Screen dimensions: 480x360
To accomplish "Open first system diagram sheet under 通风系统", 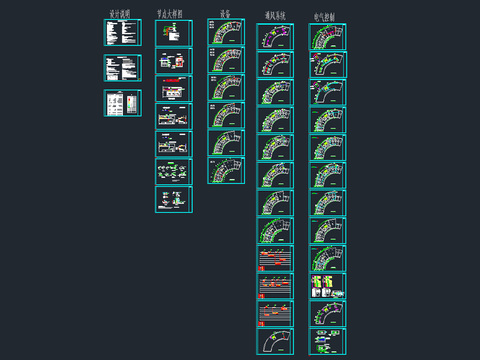I will 275,258.
